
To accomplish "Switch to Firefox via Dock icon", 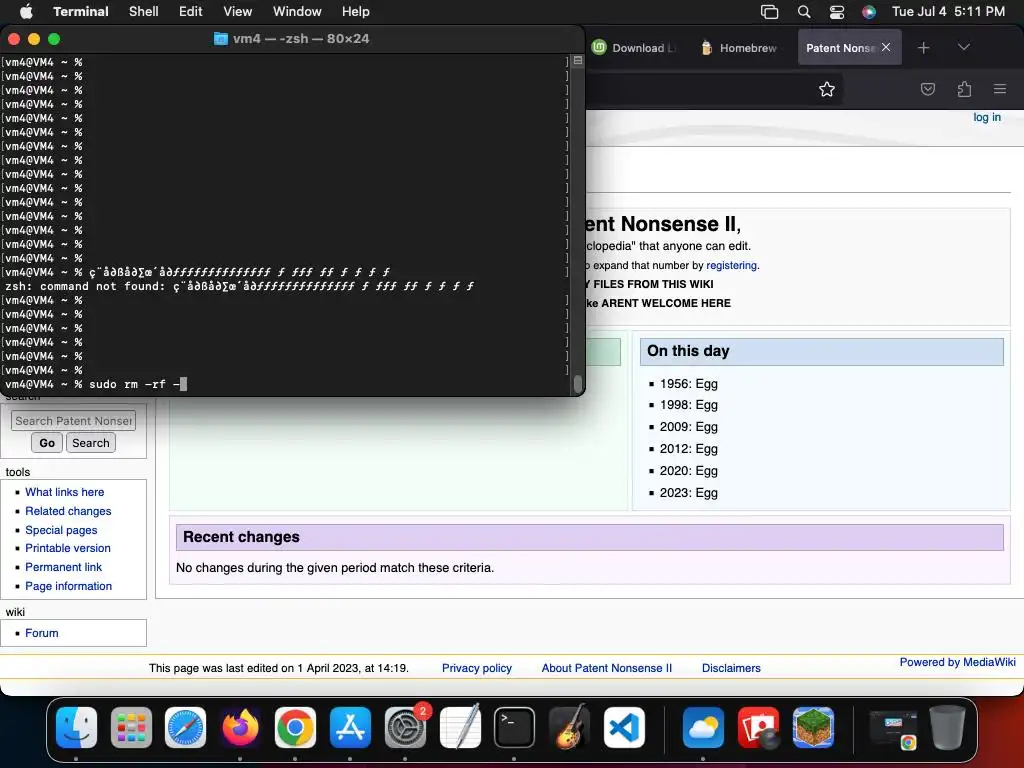I will tap(240, 727).
